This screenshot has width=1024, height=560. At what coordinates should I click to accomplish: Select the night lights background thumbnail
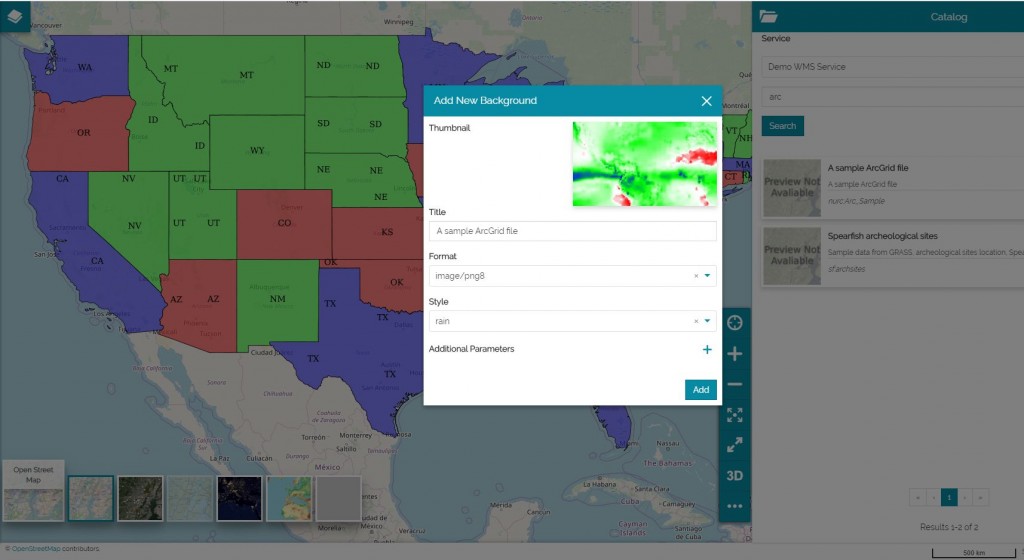[239, 498]
